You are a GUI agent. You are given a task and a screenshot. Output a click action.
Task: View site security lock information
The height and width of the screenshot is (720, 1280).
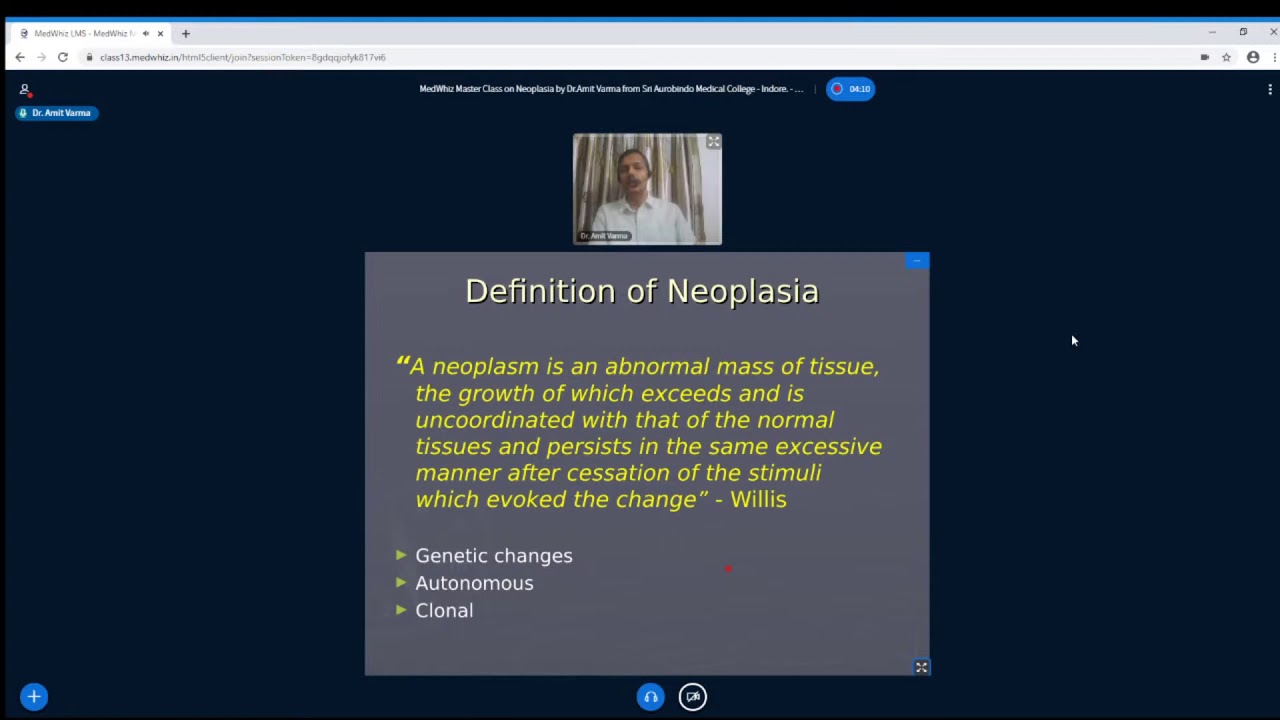tap(89, 57)
